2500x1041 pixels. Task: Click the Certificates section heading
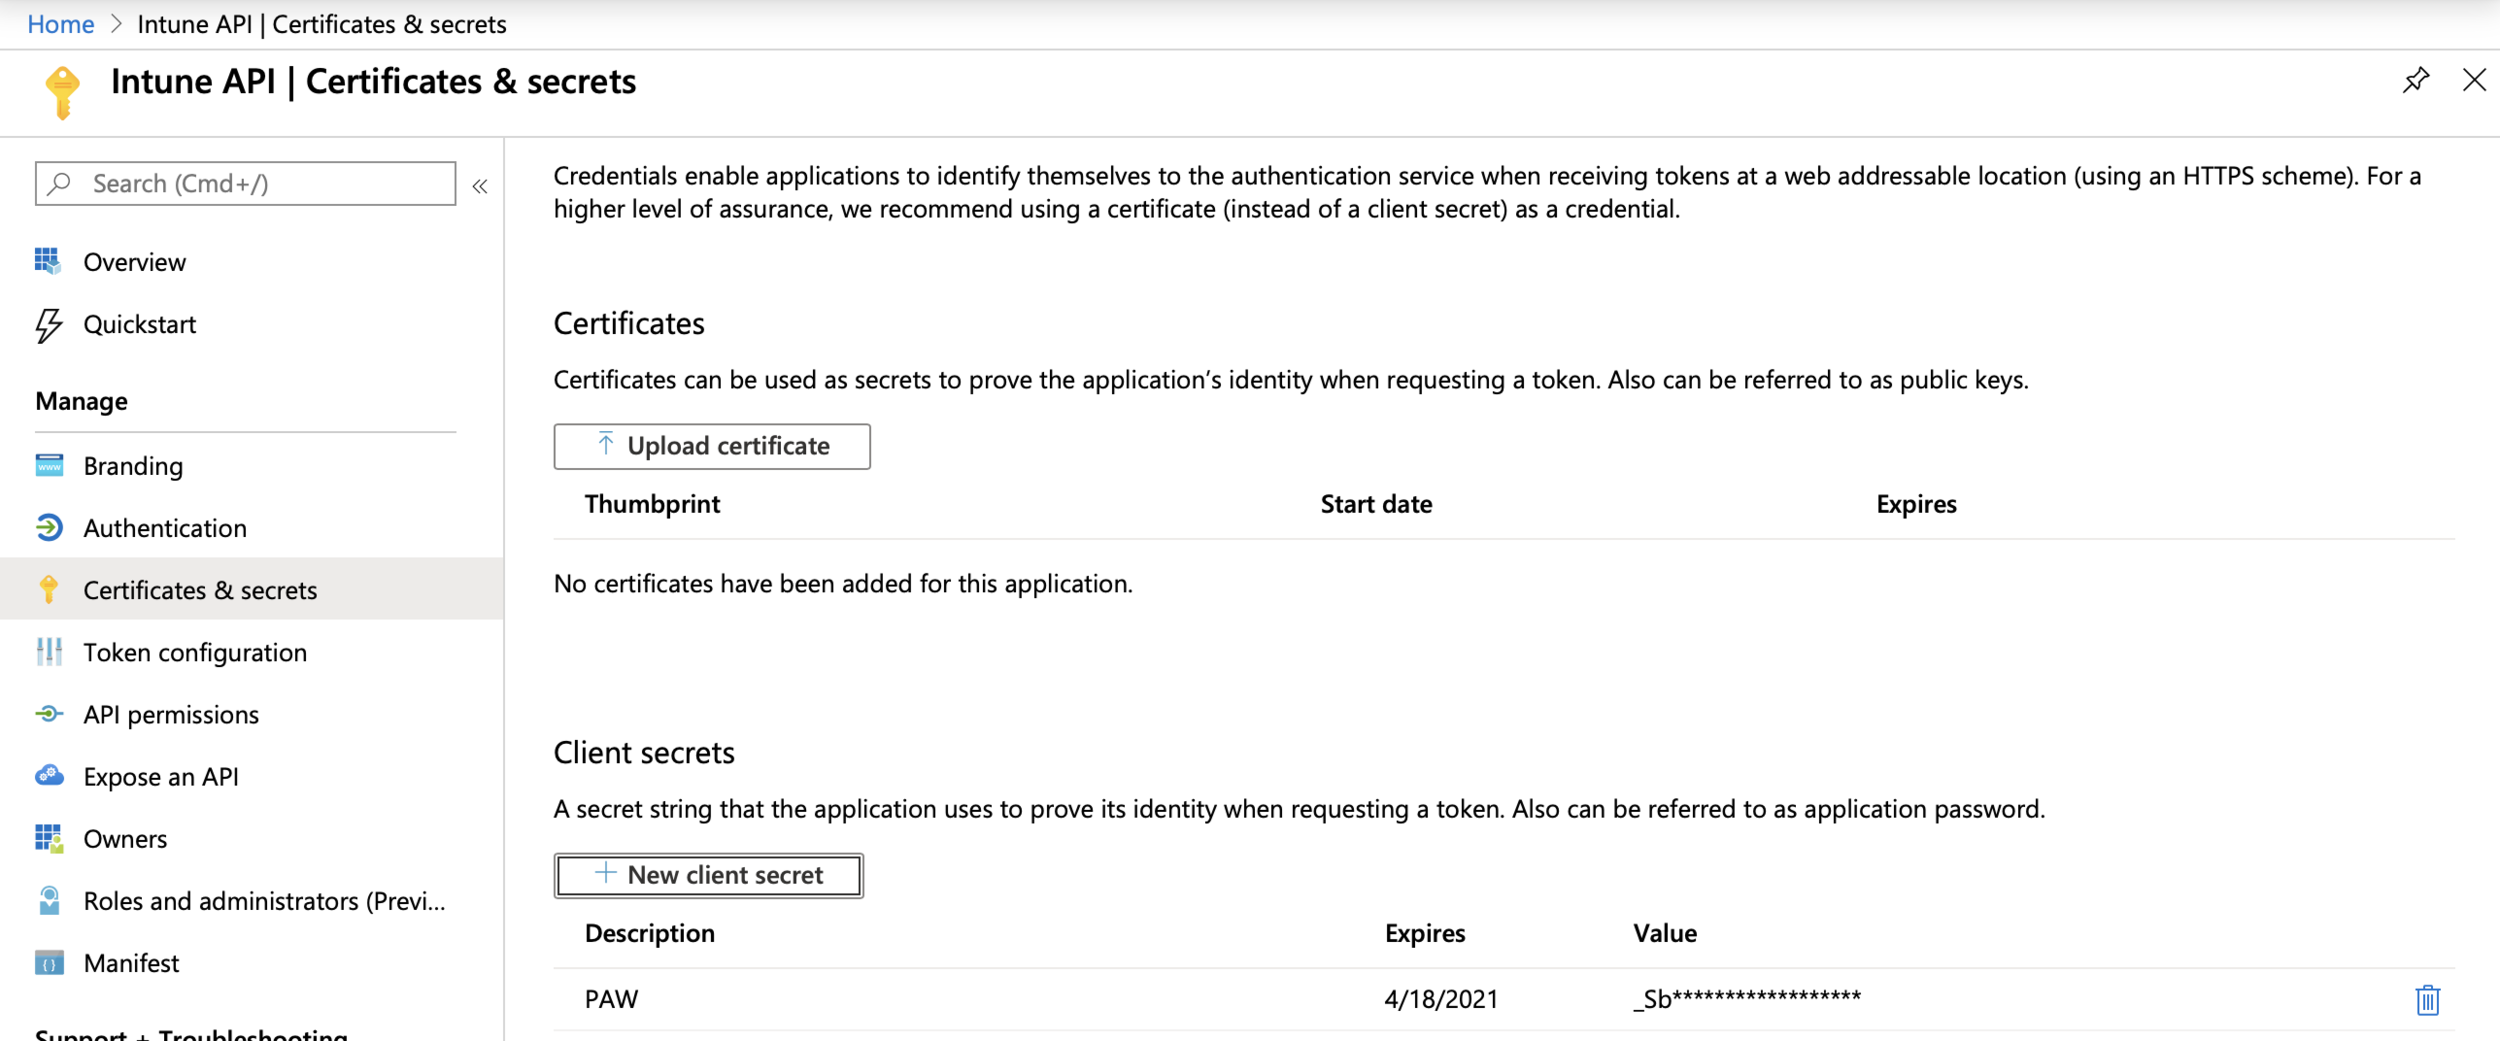point(629,323)
